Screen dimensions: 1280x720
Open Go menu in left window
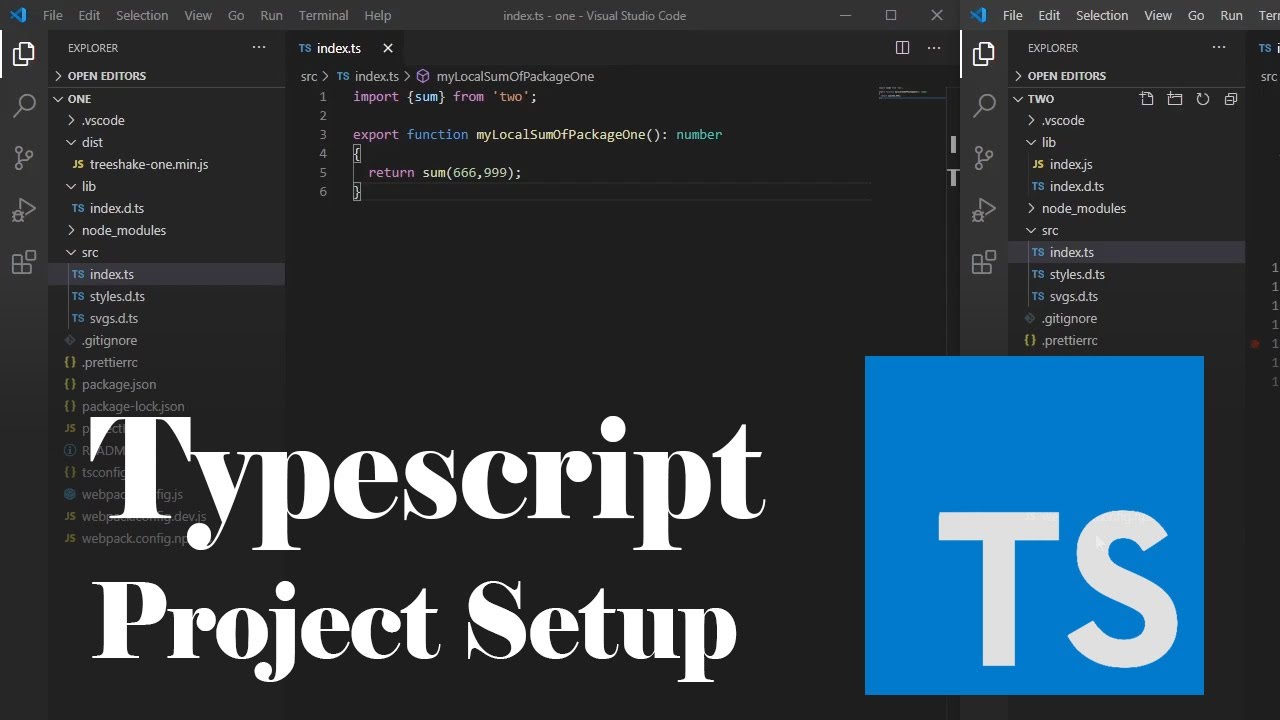[236, 15]
